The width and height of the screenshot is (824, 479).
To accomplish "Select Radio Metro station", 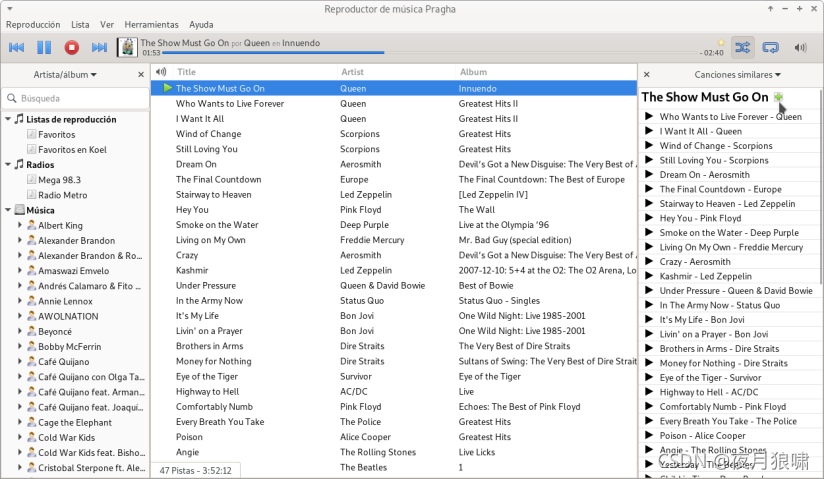I will 63,195.
